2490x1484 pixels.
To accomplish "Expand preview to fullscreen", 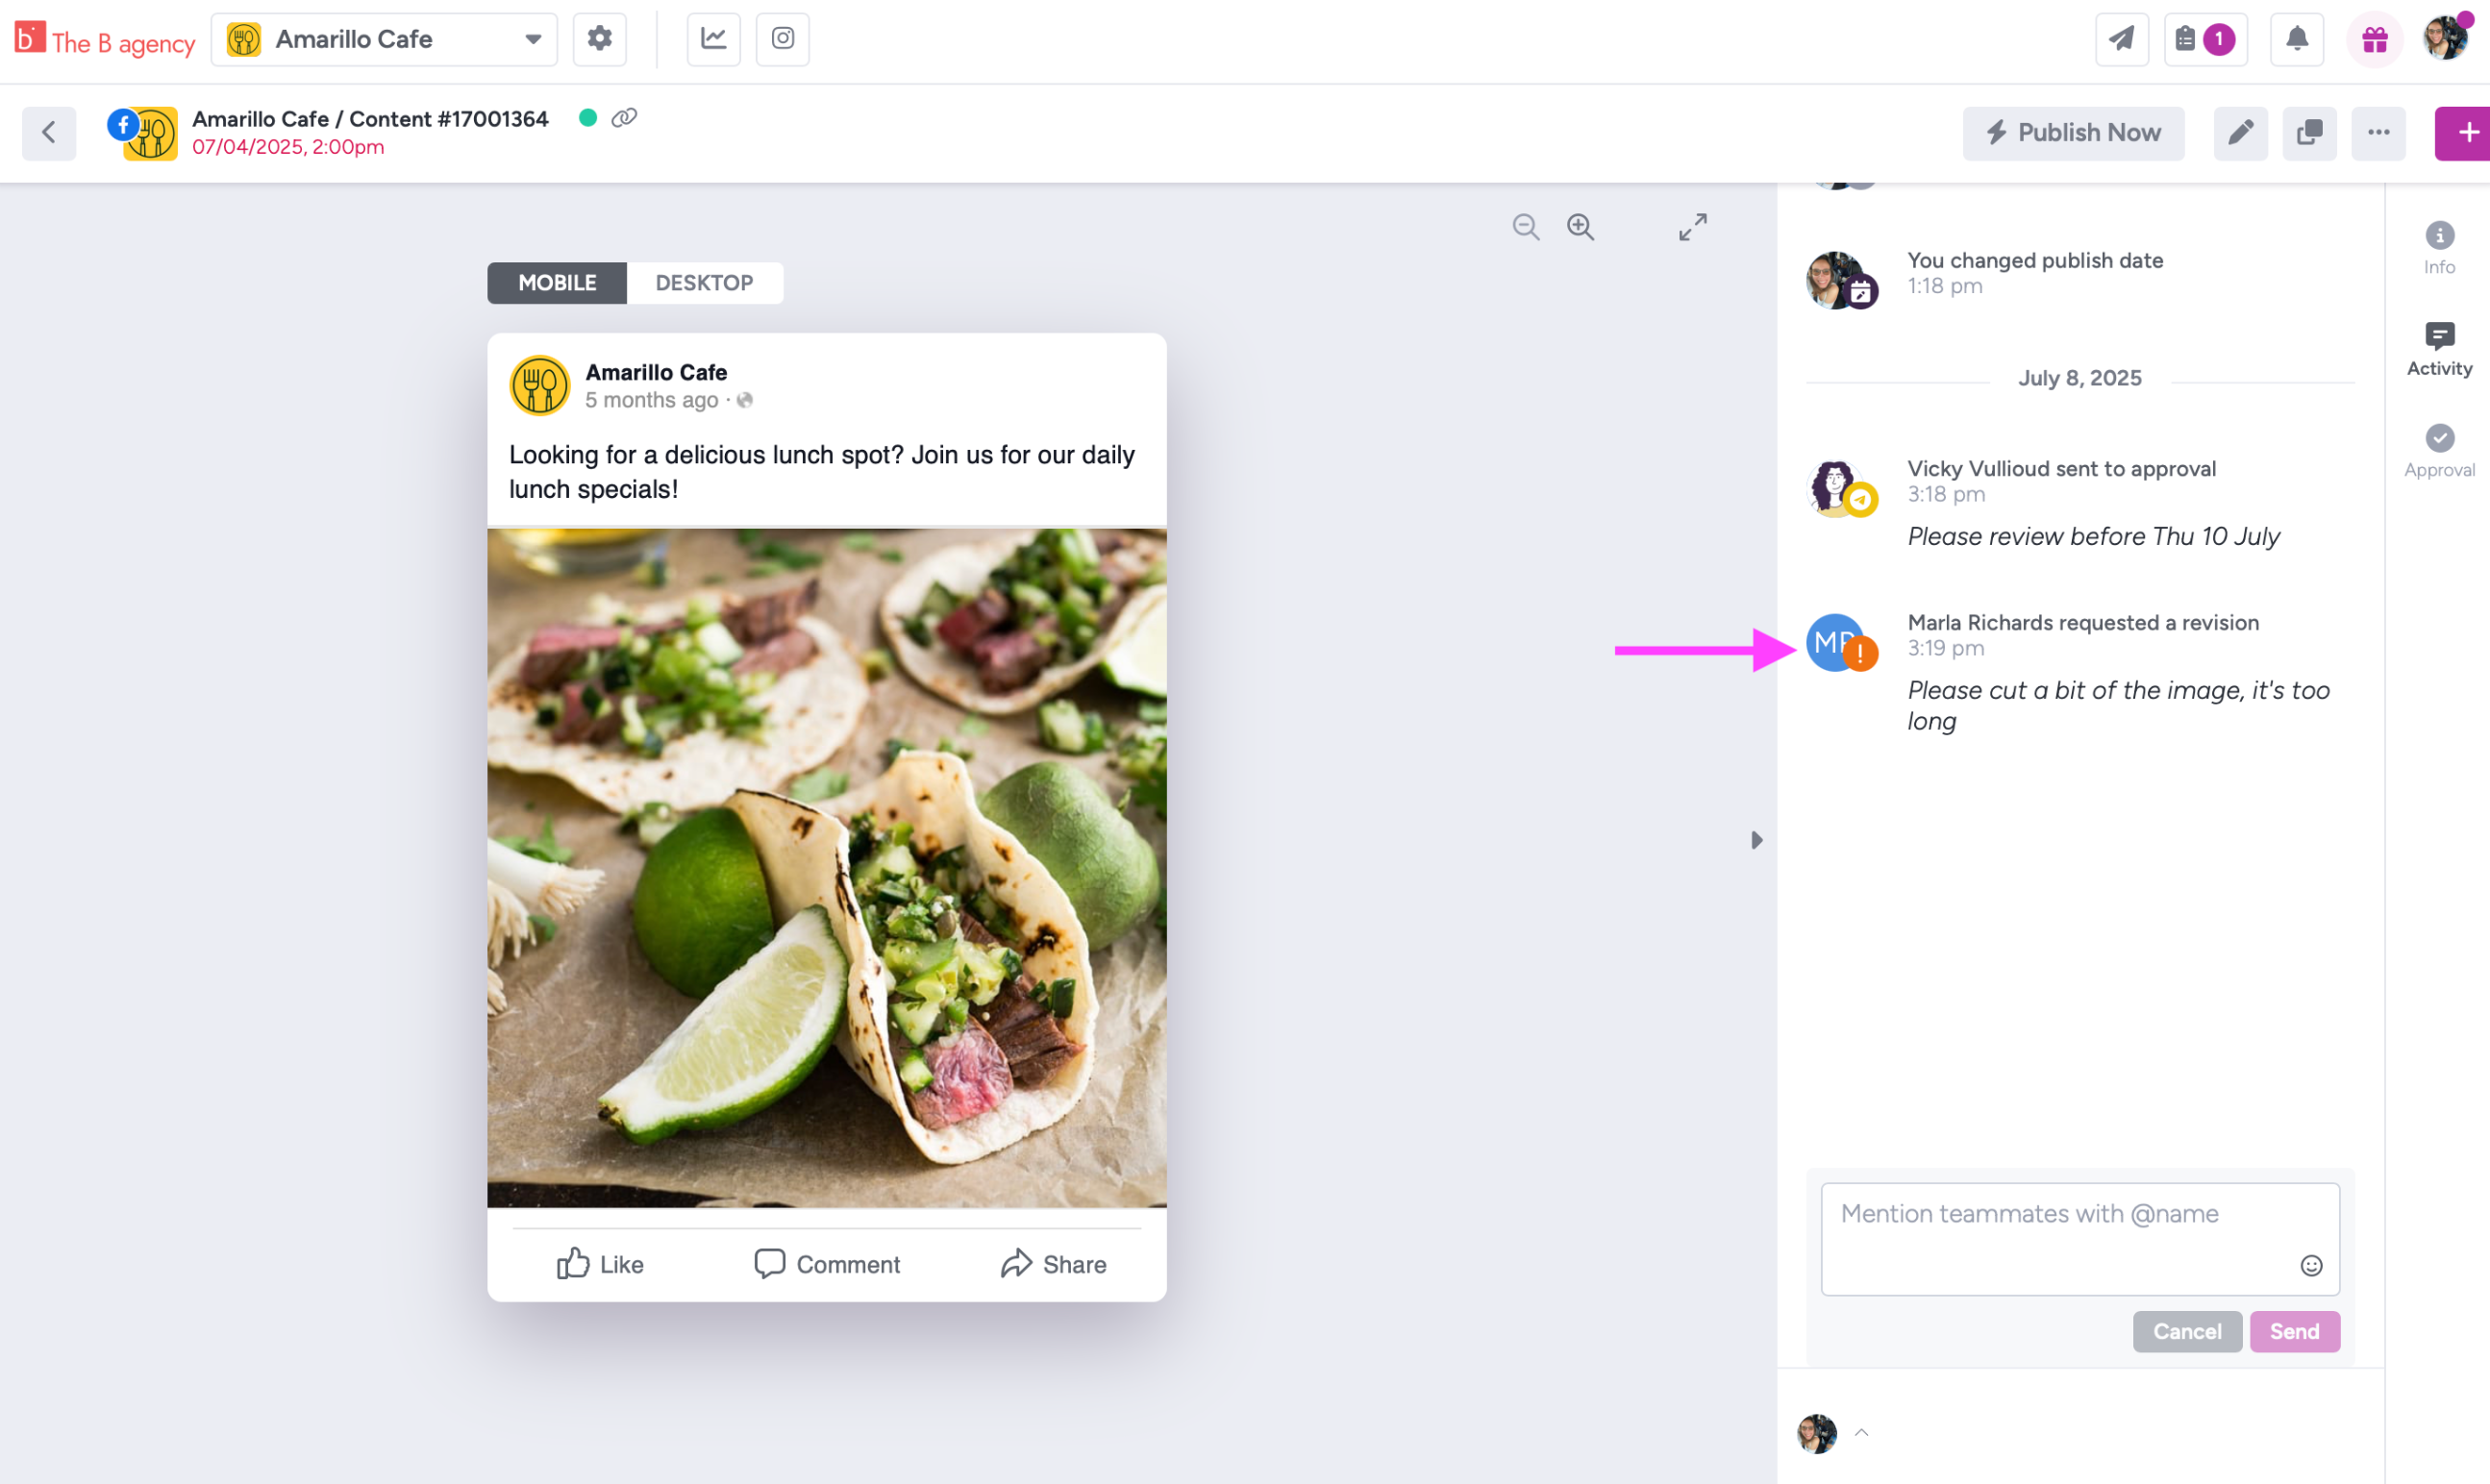I will (x=1692, y=227).
